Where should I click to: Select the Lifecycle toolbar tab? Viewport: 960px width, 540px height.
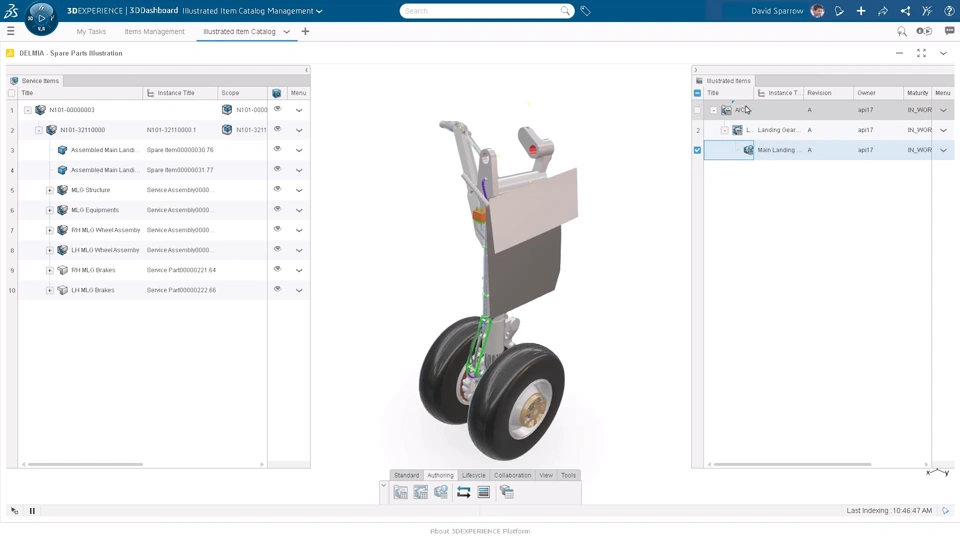pyautogui.click(x=474, y=475)
